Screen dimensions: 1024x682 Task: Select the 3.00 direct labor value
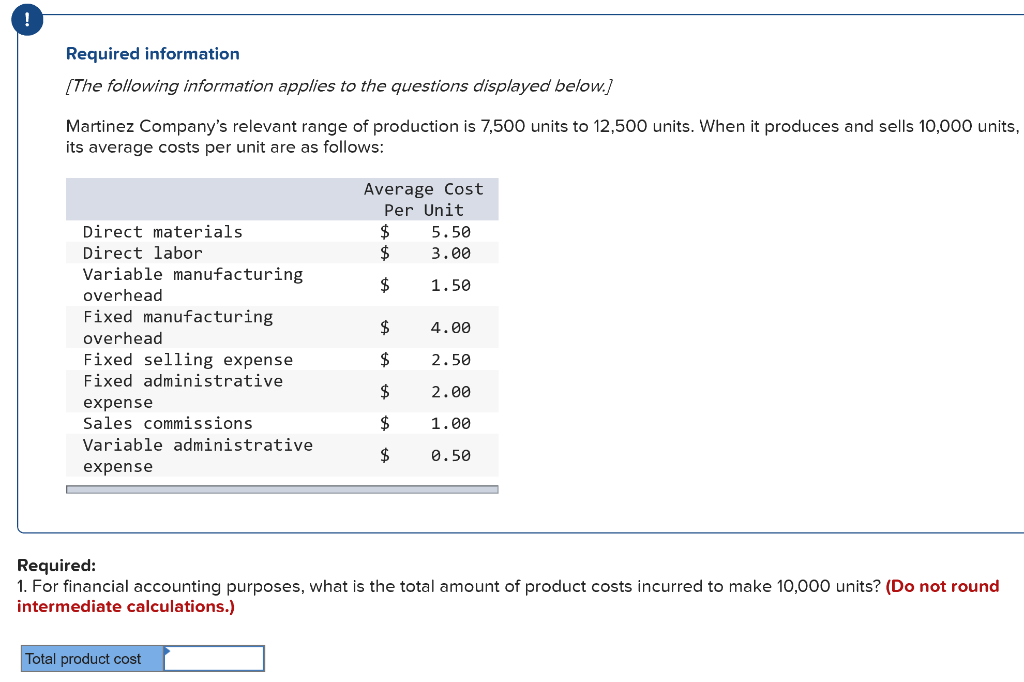click(451, 253)
